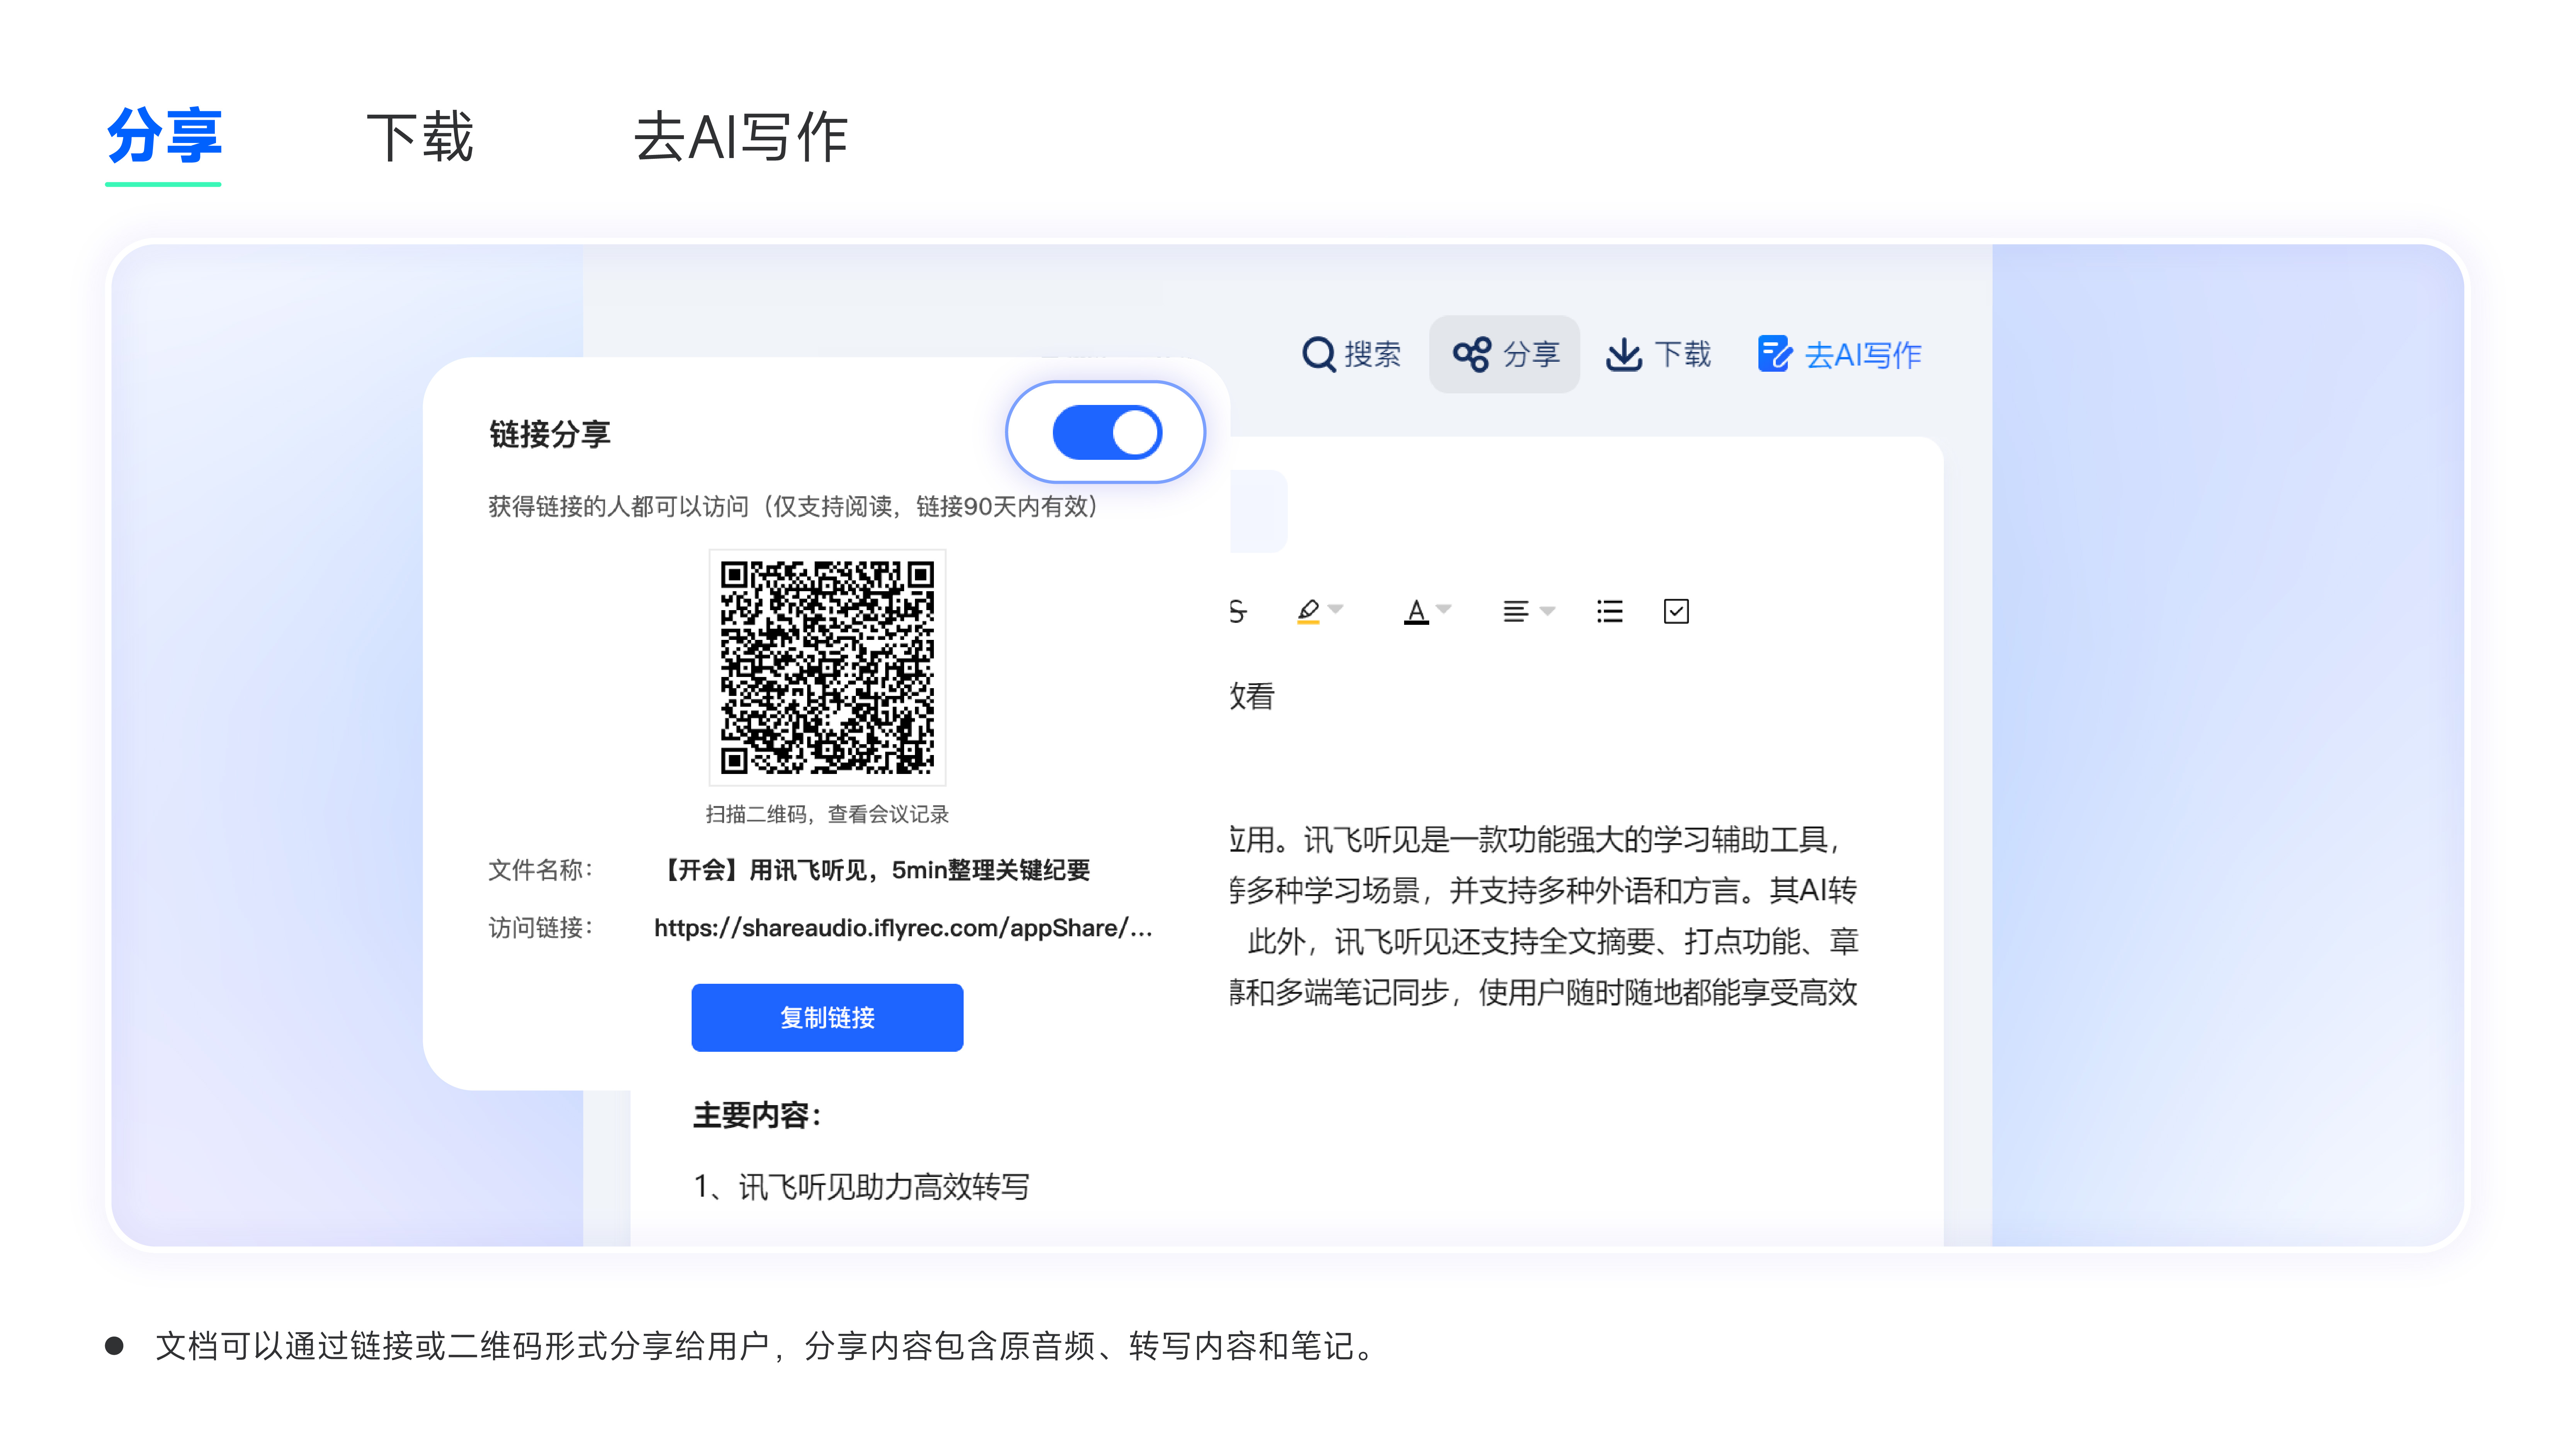Viewport: 2576px width, 1449px height.
Task: Select the 分享 share icon in the toolbar
Action: pos(1472,353)
